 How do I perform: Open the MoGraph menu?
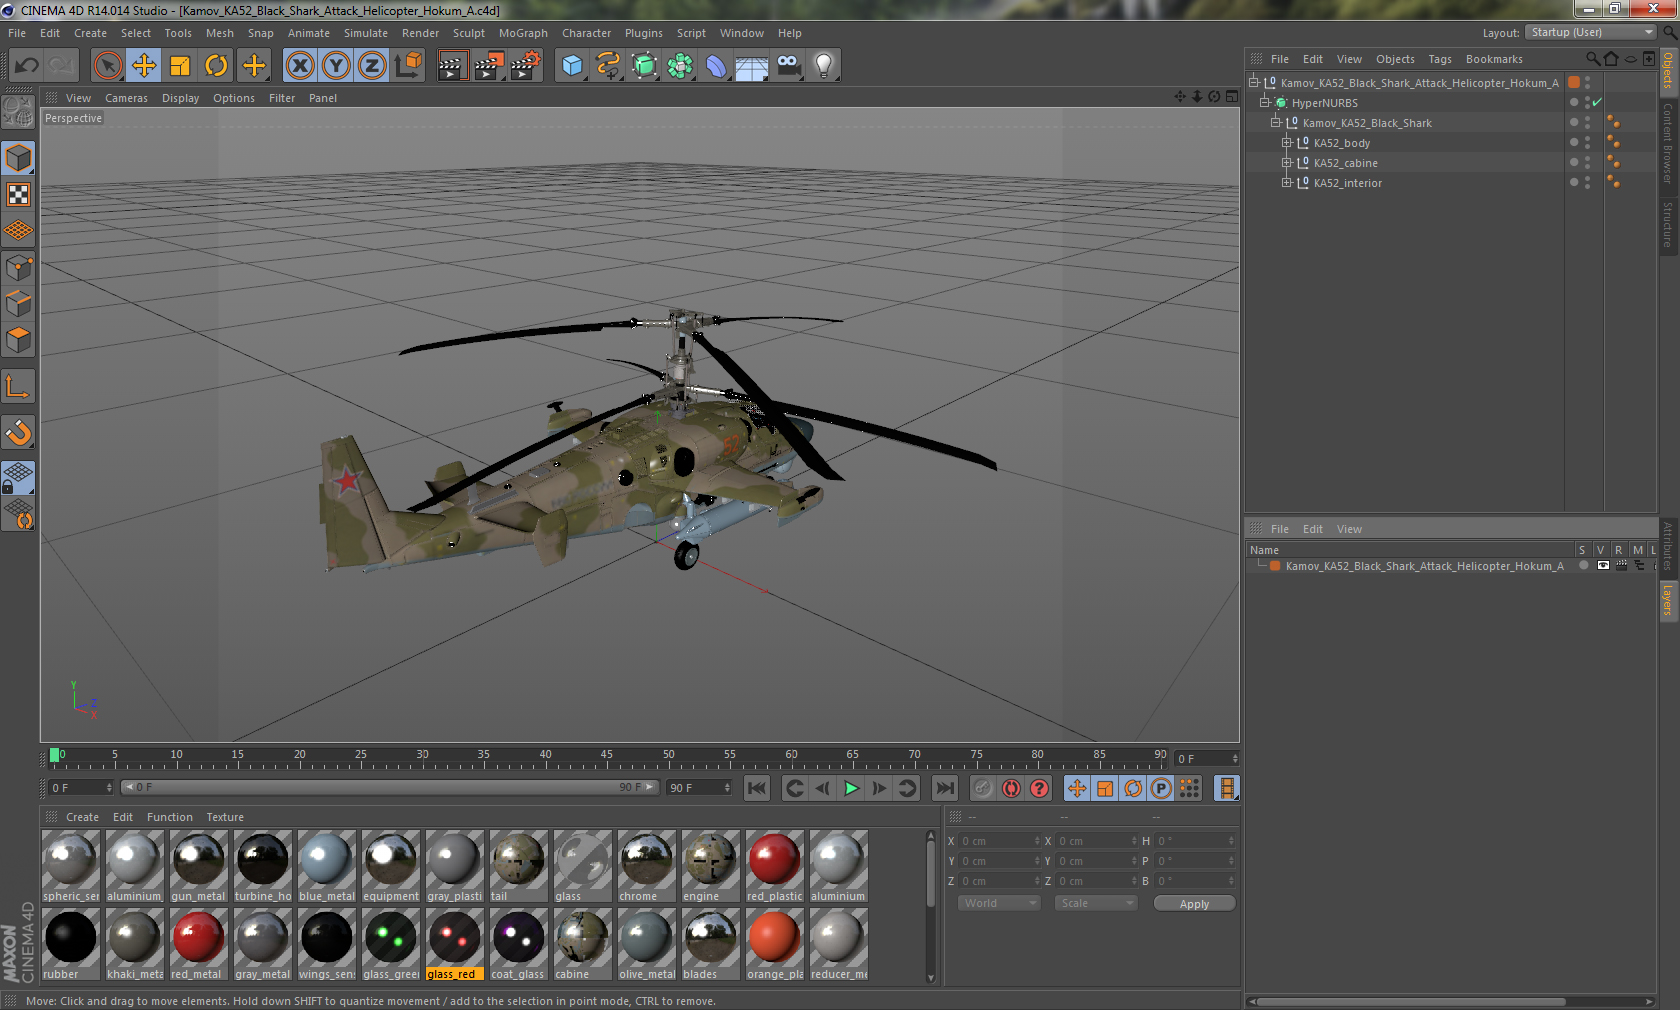tap(523, 33)
